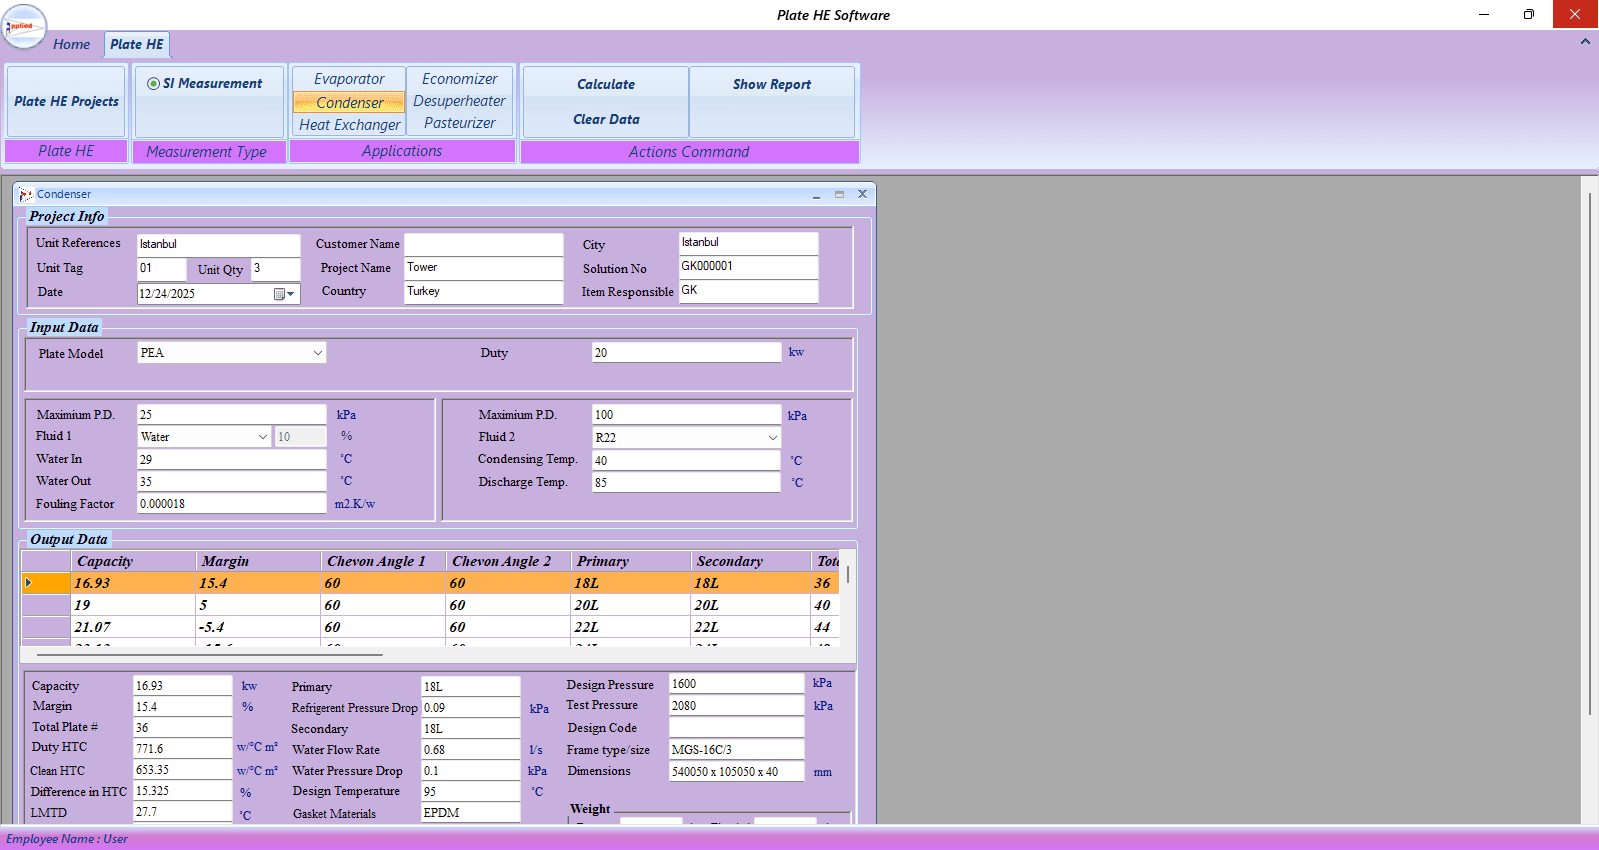The image size is (1599, 850).
Task: Click the Employee Name status bar text
Action: (67, 839)
